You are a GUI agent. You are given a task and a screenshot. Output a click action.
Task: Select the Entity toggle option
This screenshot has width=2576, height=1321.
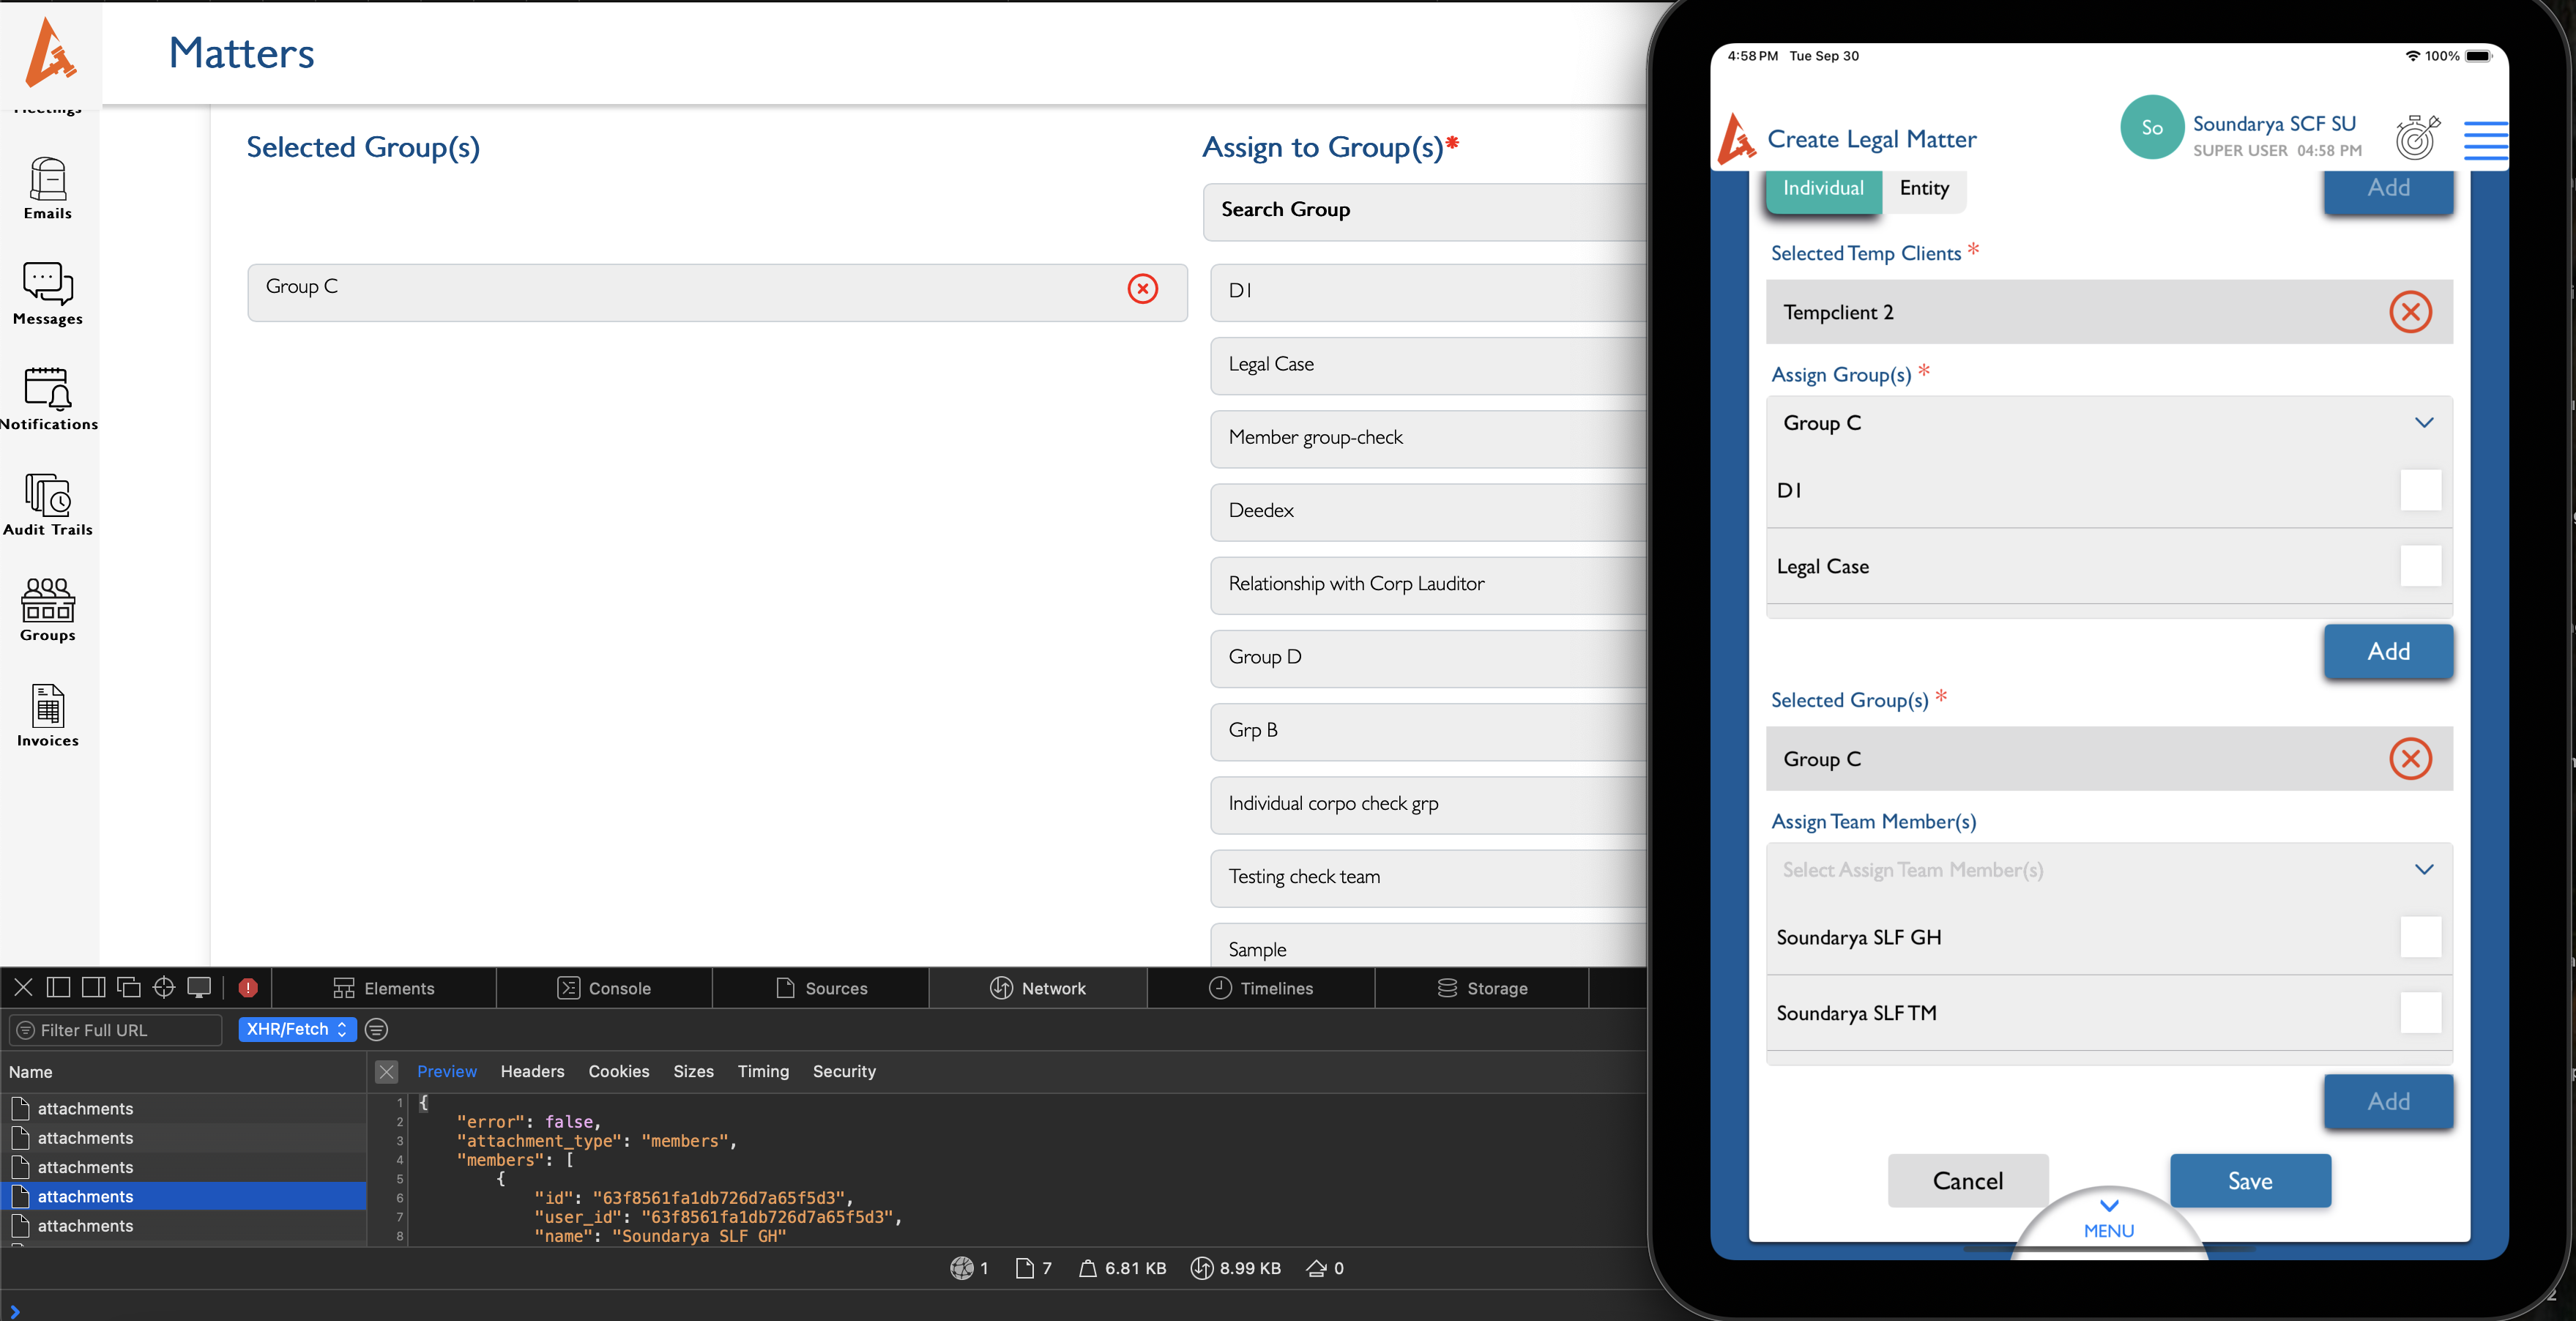(1923, 188)
